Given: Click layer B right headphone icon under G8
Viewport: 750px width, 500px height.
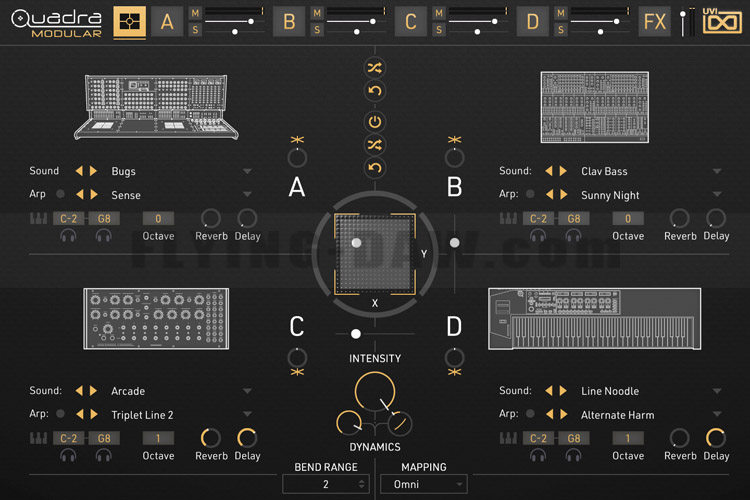Looking at the screenshot, I should coord(574,235).
